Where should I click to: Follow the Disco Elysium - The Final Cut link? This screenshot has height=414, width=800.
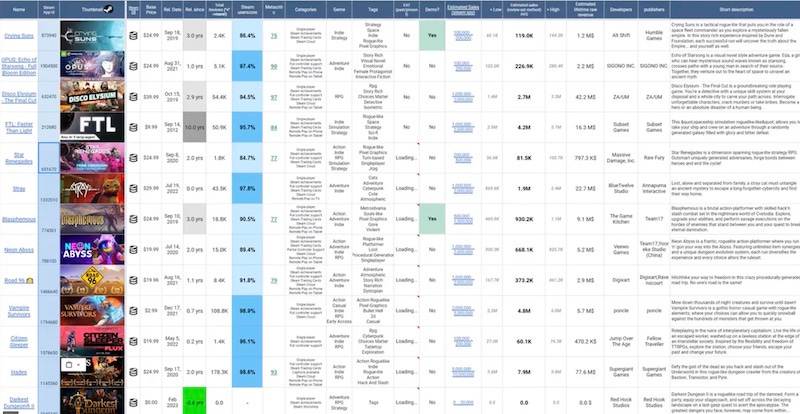click(x=19, y=97)
